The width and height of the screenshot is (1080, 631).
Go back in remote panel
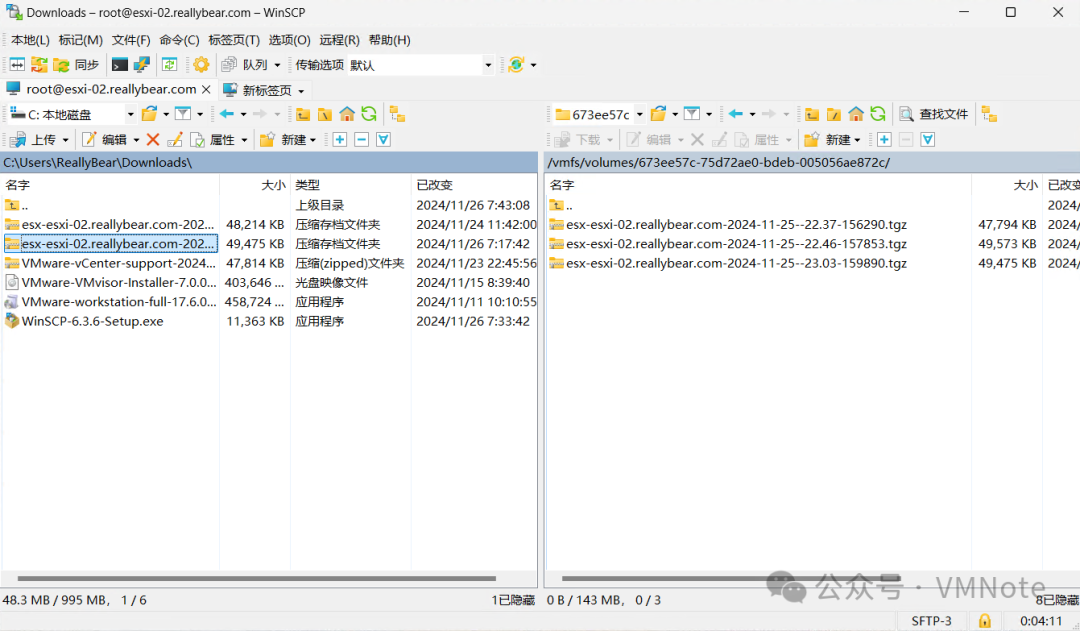point(736,114)
